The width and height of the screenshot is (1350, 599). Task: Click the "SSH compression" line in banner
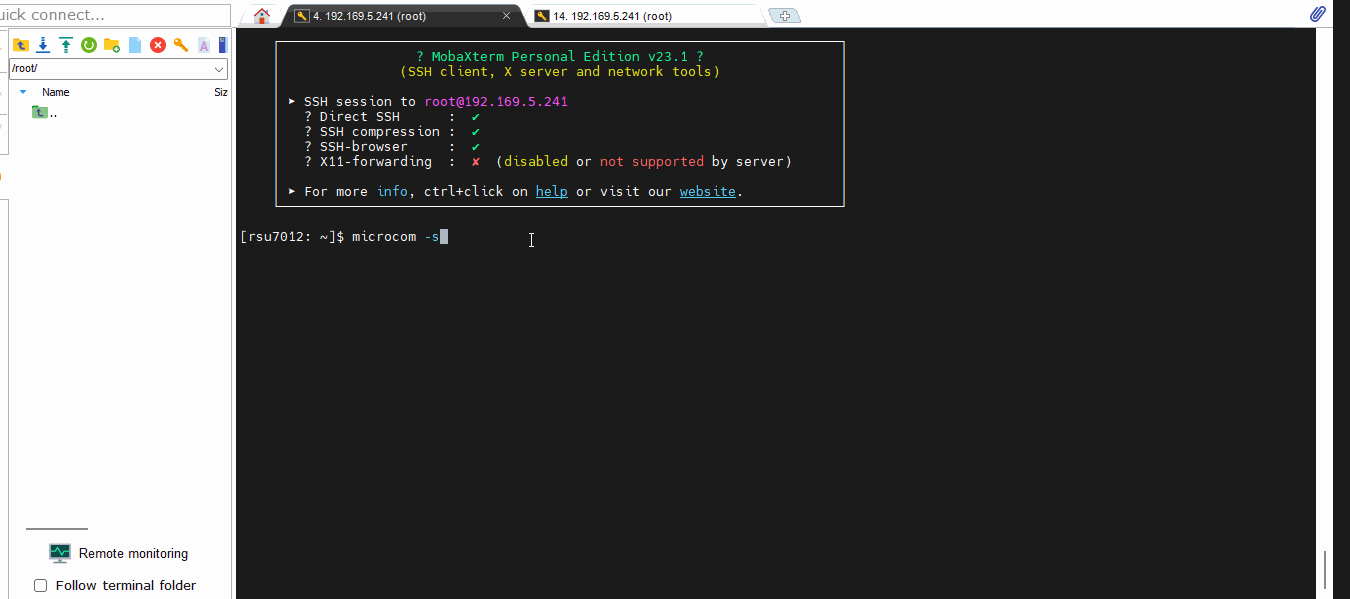392,131
